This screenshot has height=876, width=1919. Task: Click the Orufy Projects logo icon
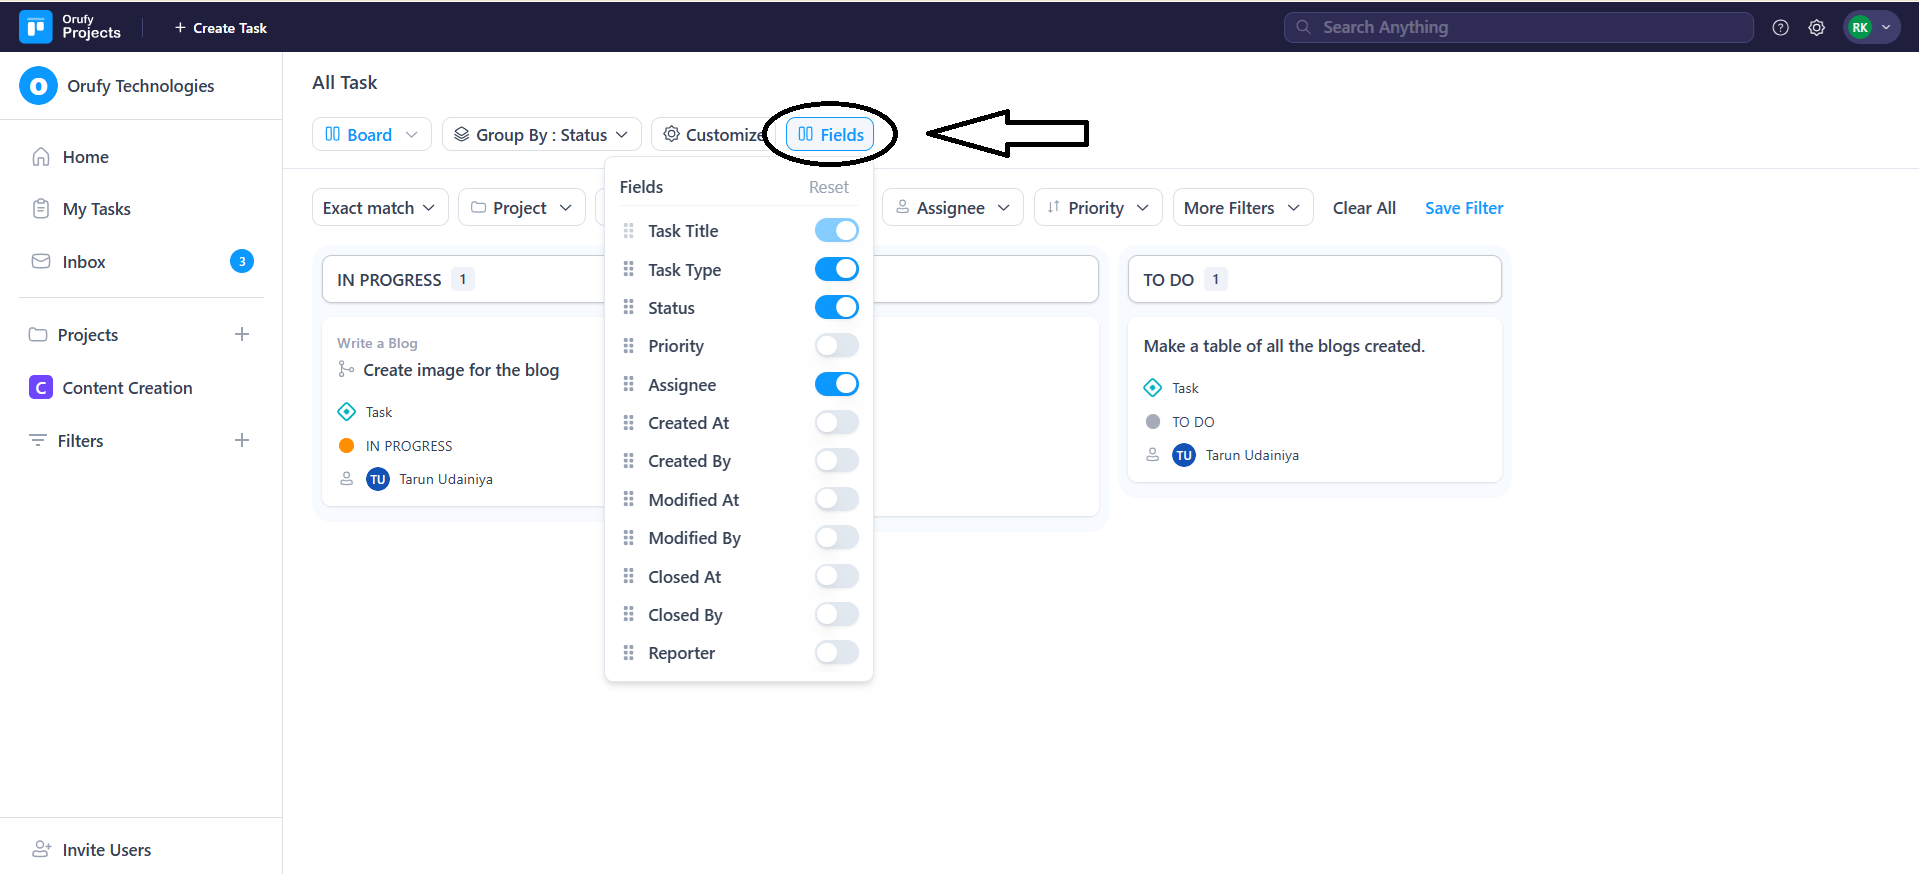tap(36, 27)
